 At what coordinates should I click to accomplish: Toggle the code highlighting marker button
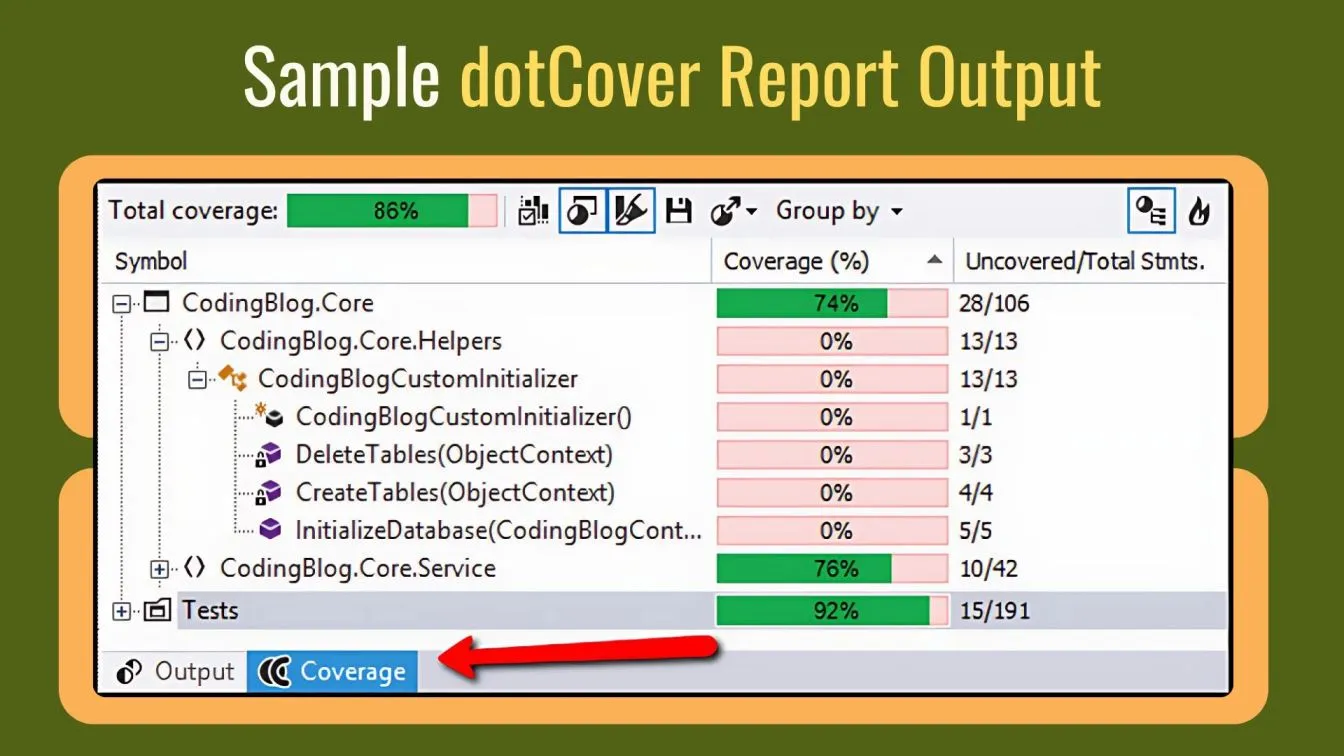[x=631, y=211]
